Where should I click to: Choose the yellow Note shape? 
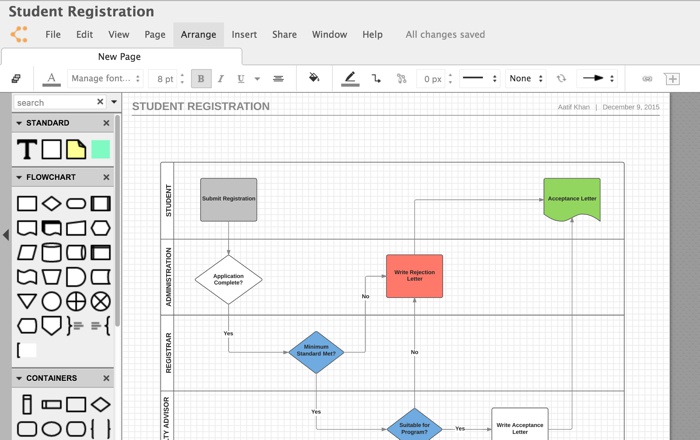(x=76, y=149)
